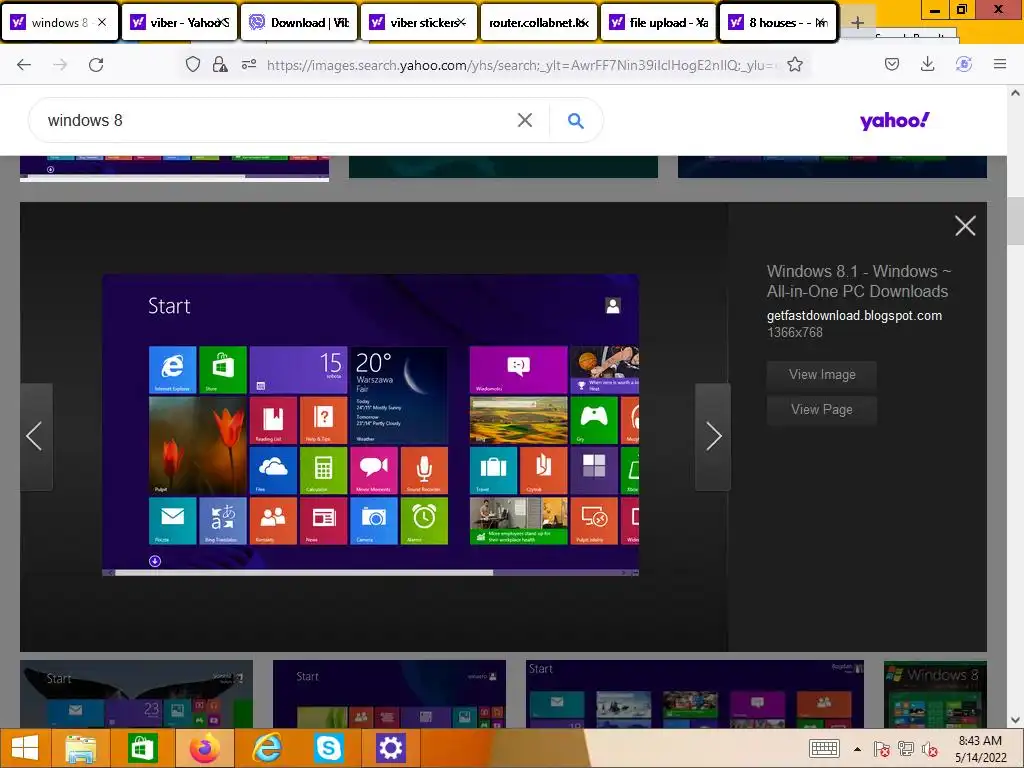Open the wide Start screen thumbnail with photo tiles

coord(695,694)
